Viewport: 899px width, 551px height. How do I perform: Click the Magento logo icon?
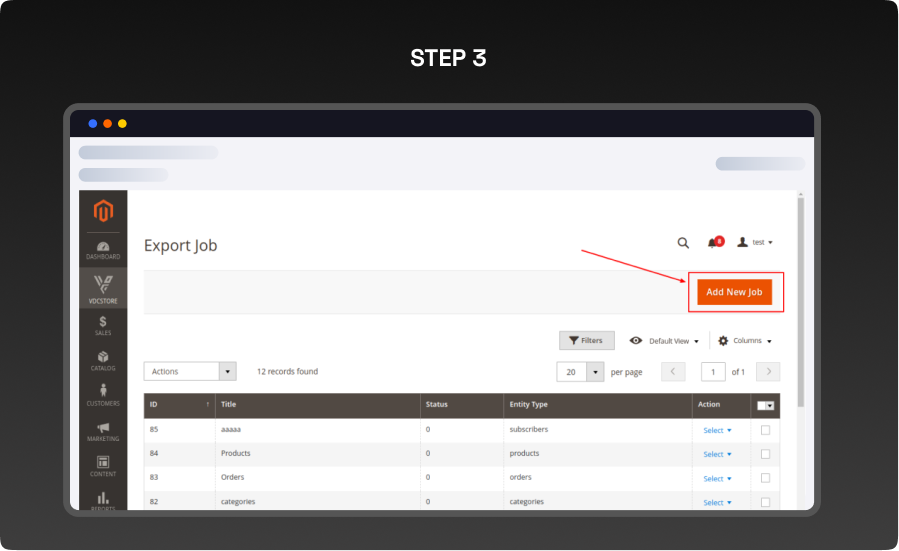(103, 211)
